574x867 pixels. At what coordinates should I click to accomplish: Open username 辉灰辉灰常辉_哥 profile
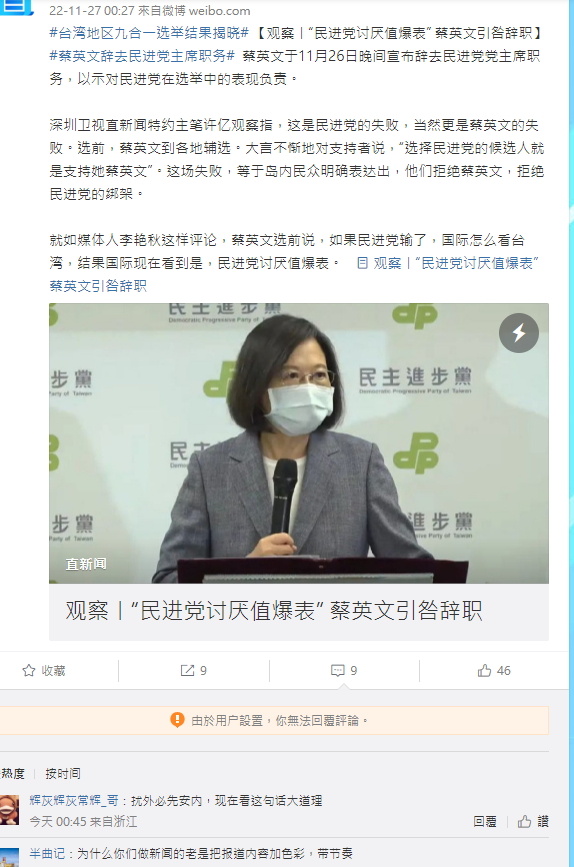click(x=74, y=801)
